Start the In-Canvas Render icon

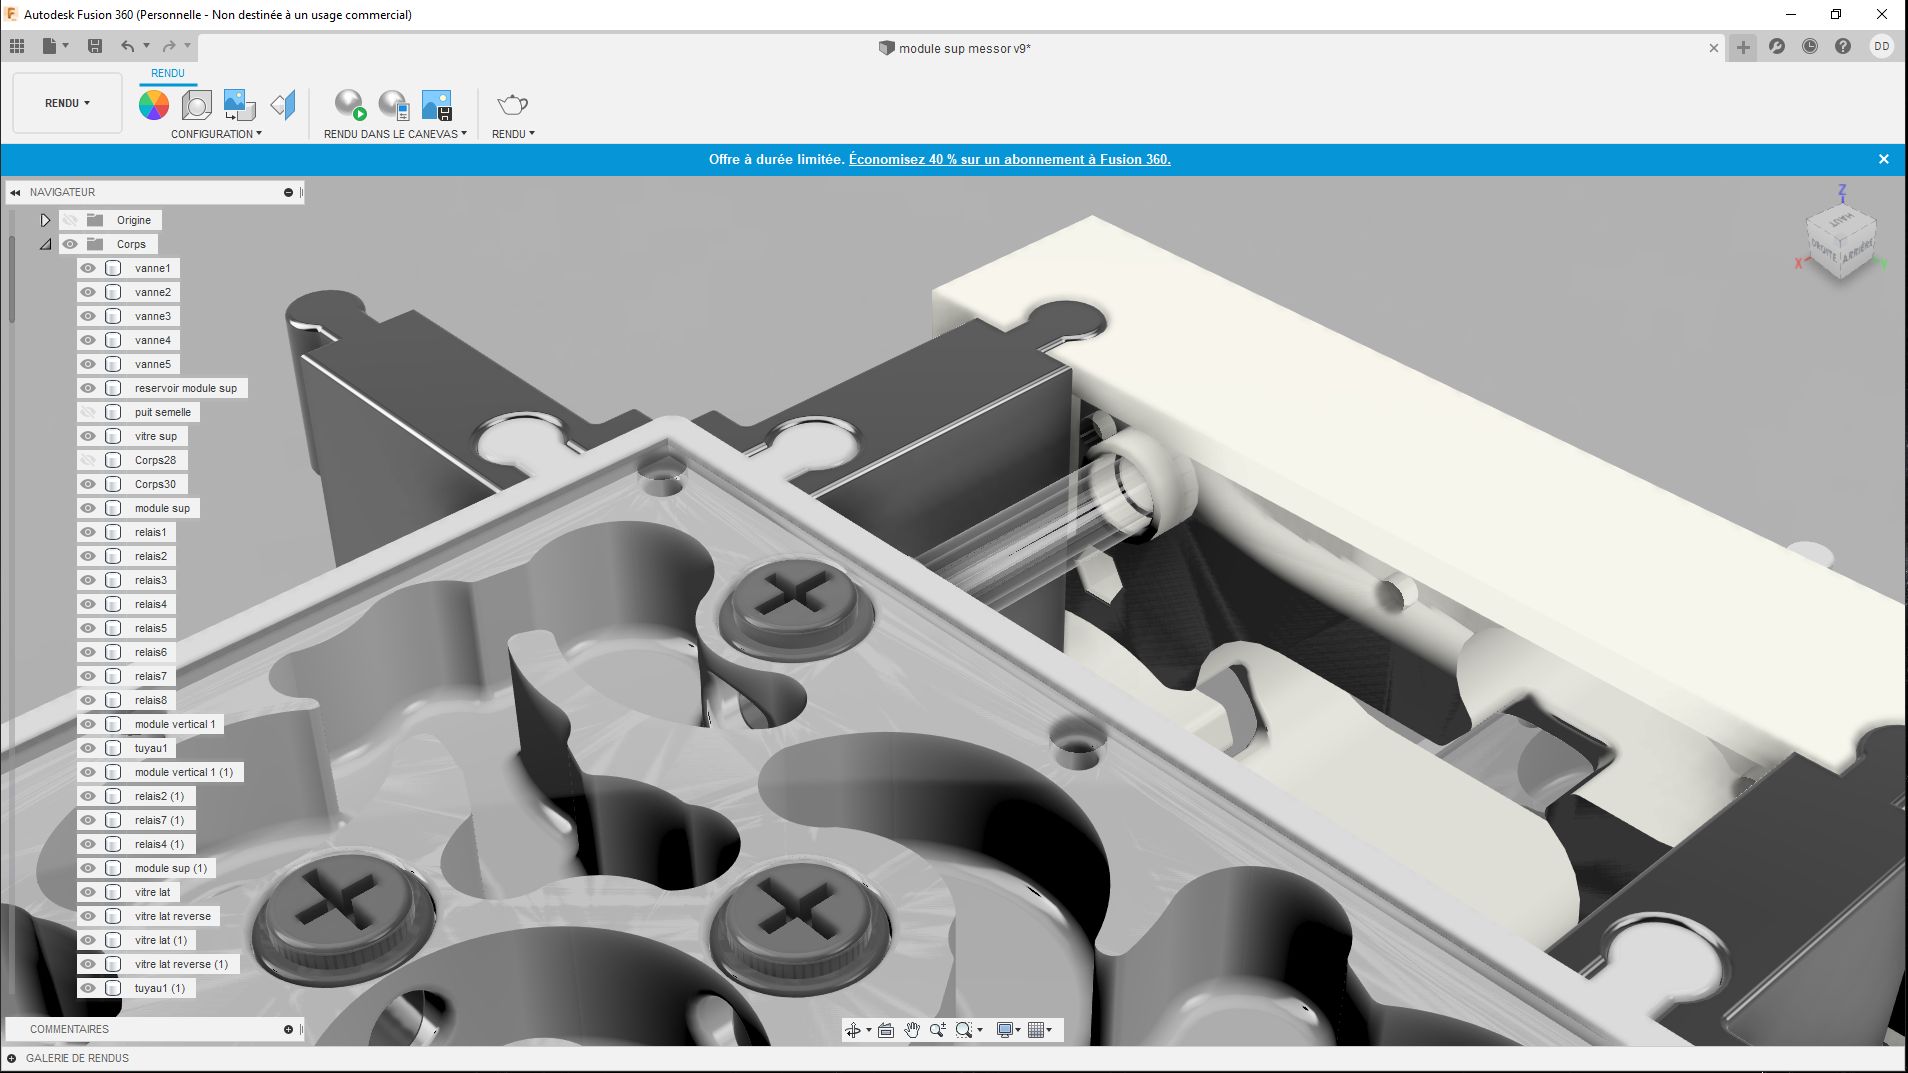[350, 105]
